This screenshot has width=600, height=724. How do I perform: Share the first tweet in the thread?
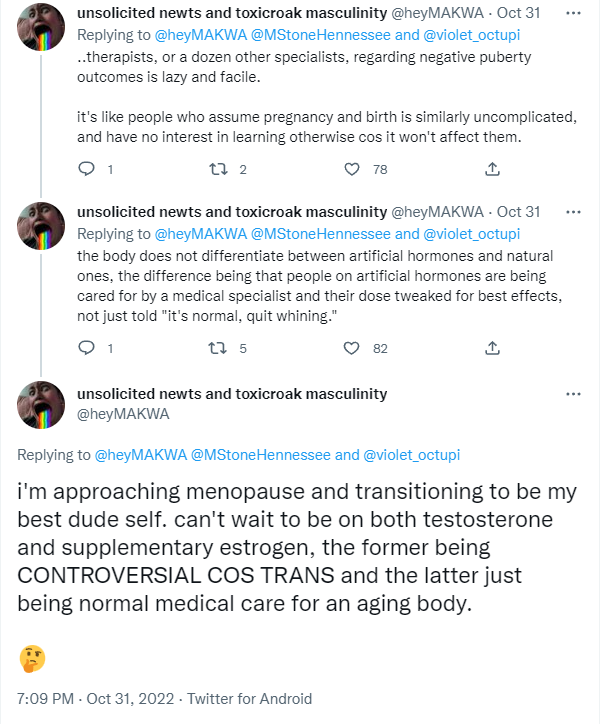click(492, 169)
